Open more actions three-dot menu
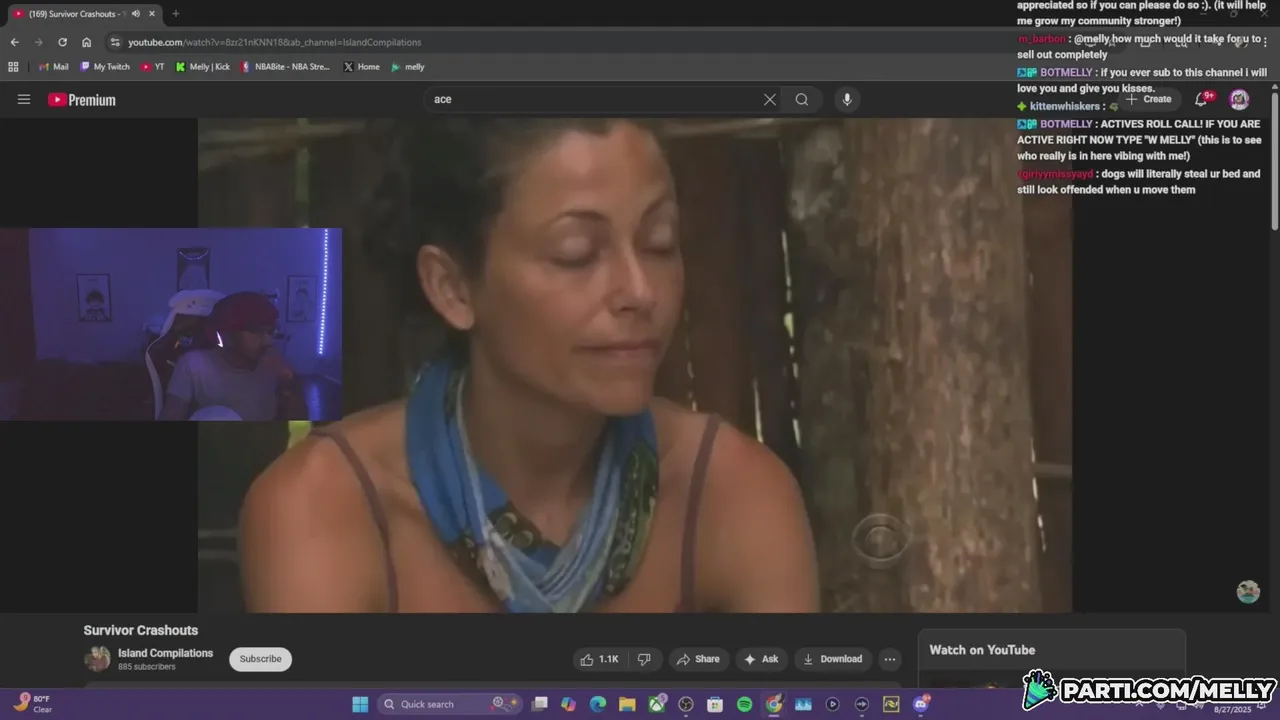Screen dimensions: 1280x720 tap(890, 659)
